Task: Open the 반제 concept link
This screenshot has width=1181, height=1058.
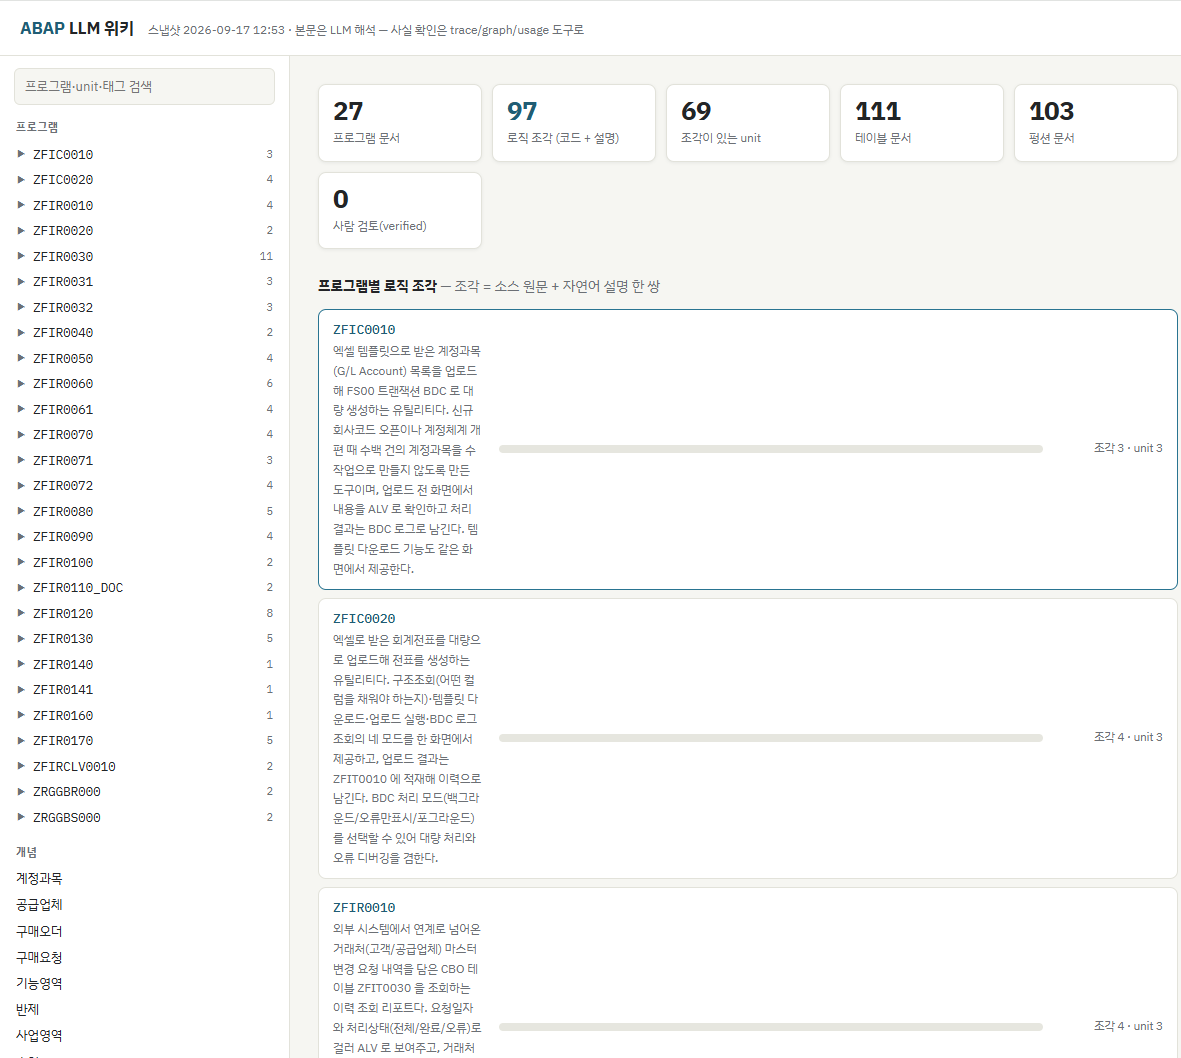Action: click(x=27, y=1009)
